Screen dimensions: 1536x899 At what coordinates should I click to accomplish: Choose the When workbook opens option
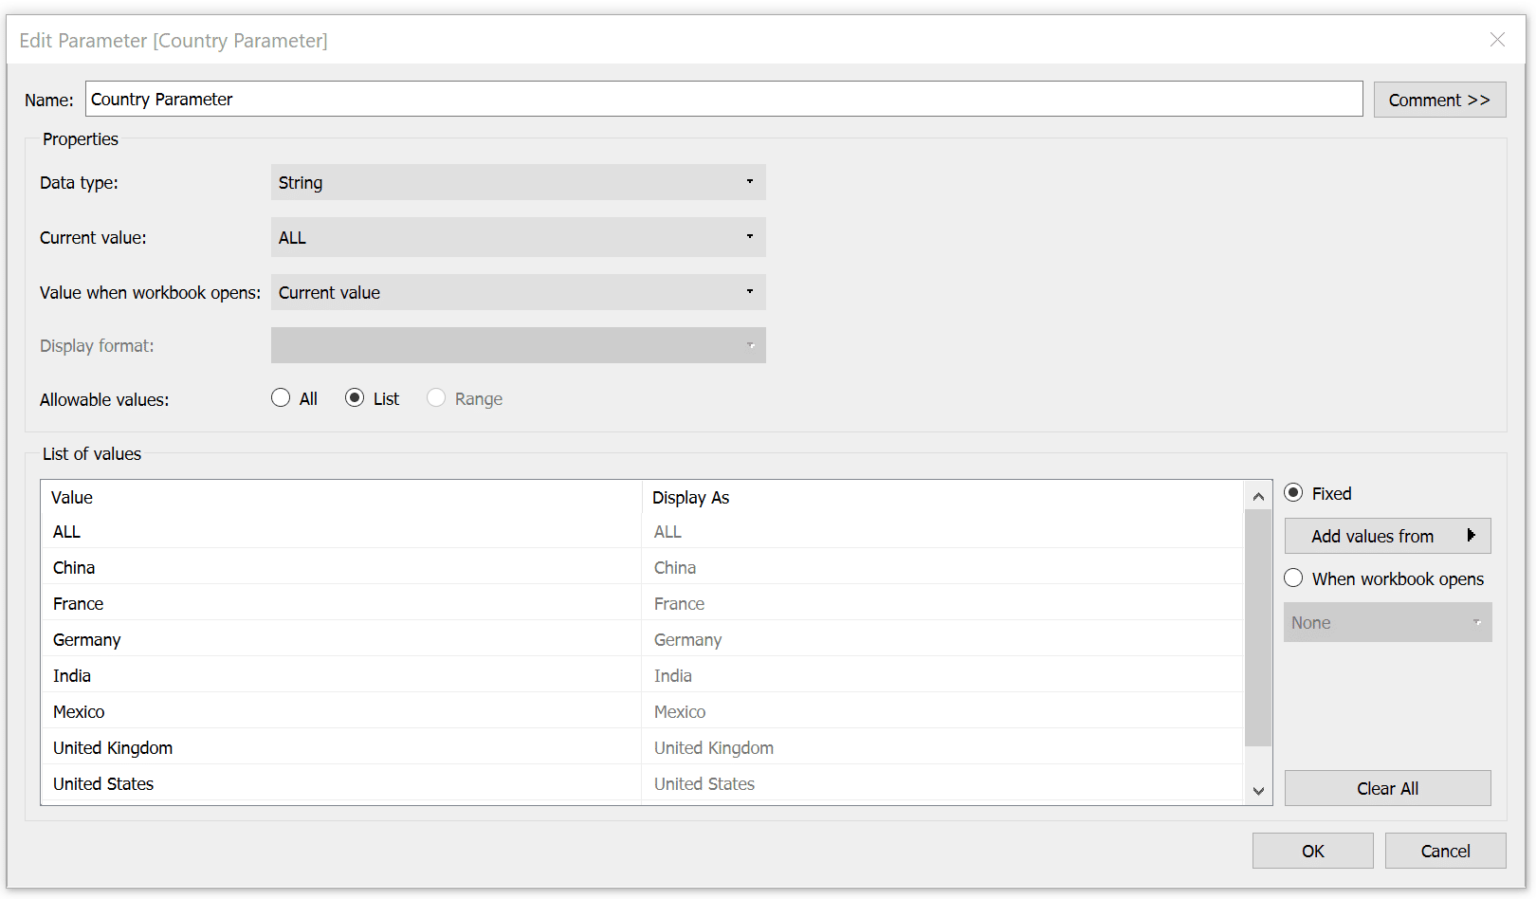pos(1292,578)
